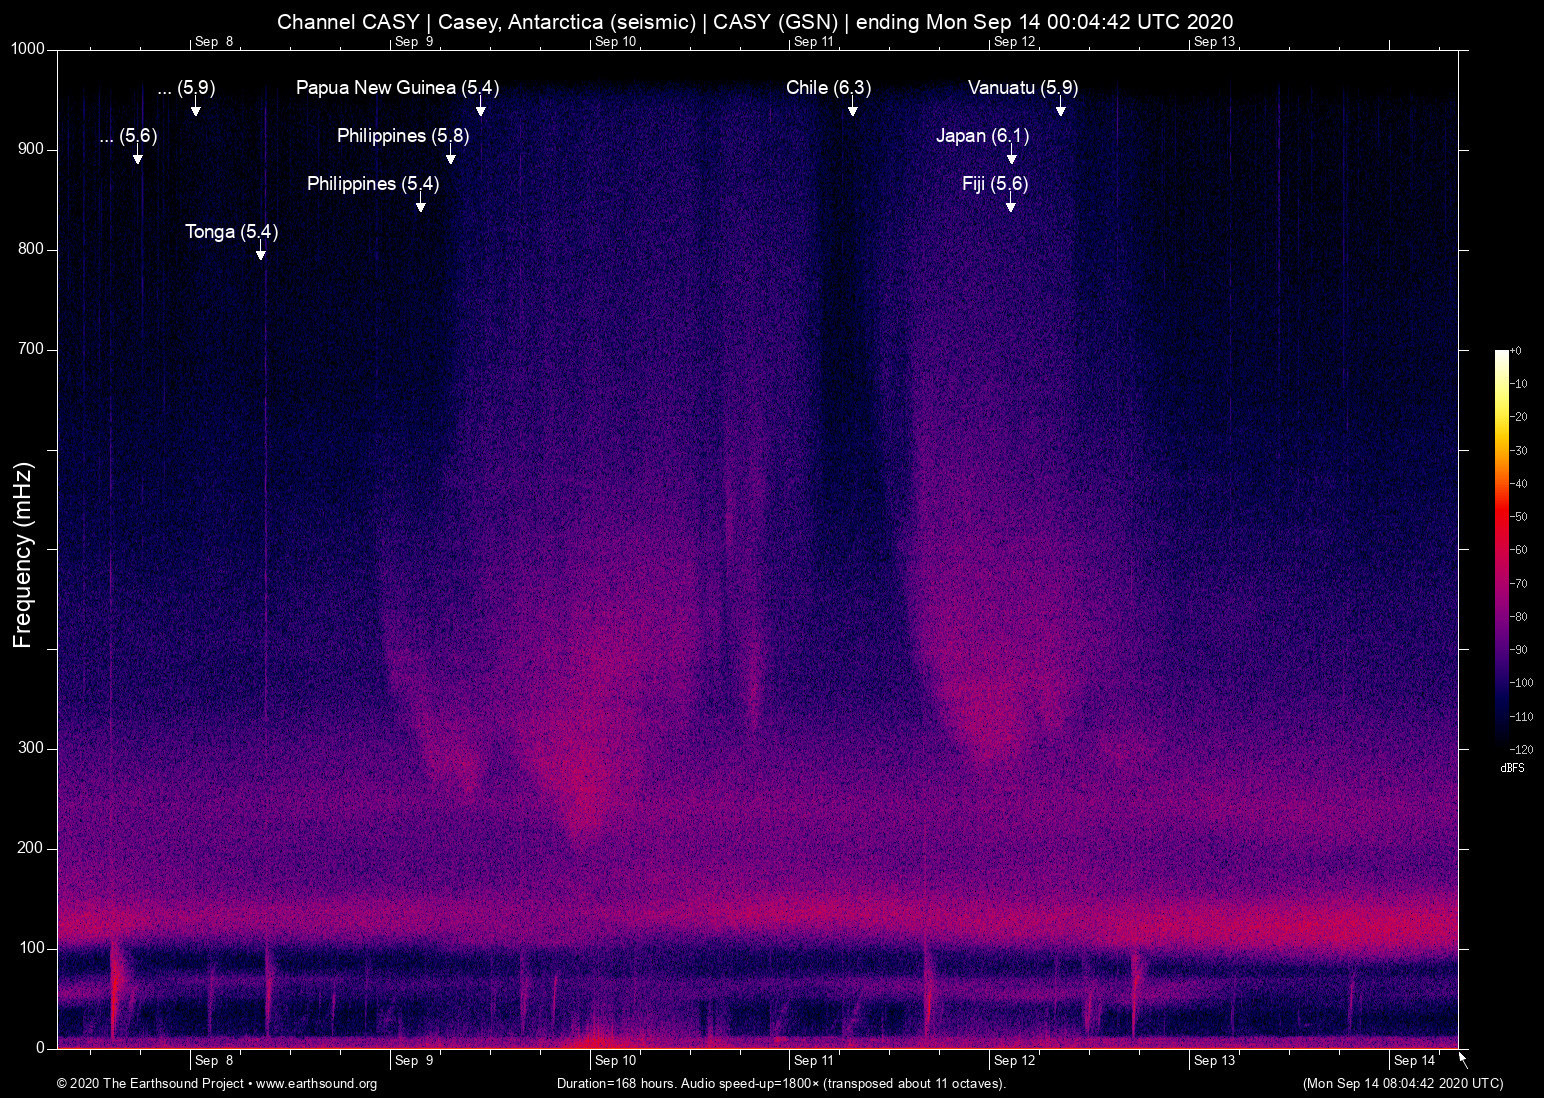Select the Philippines (5.8) annotation
The height and width of the screenshot is (1098, 1544).
pyautogui.click(x=403, y=136)
